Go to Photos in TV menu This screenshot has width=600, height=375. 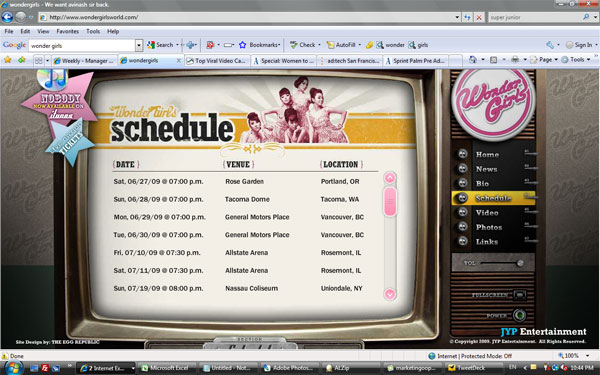pyautogui.click(x=489, y=227)
